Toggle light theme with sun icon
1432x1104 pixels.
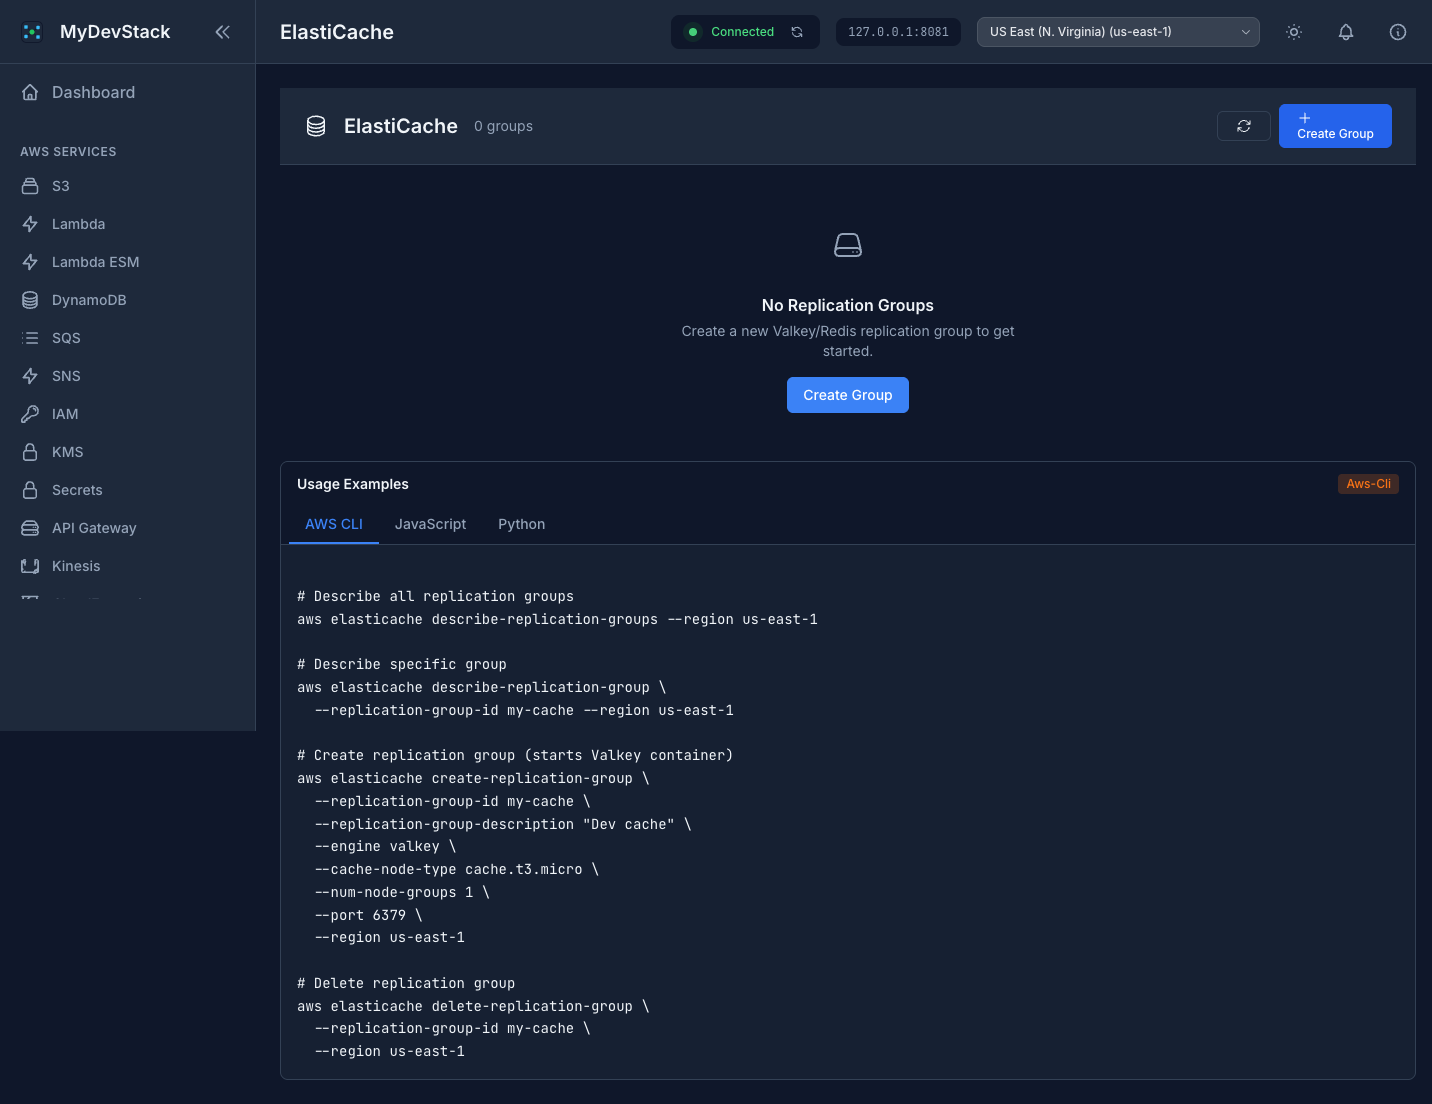(1294, 32)
